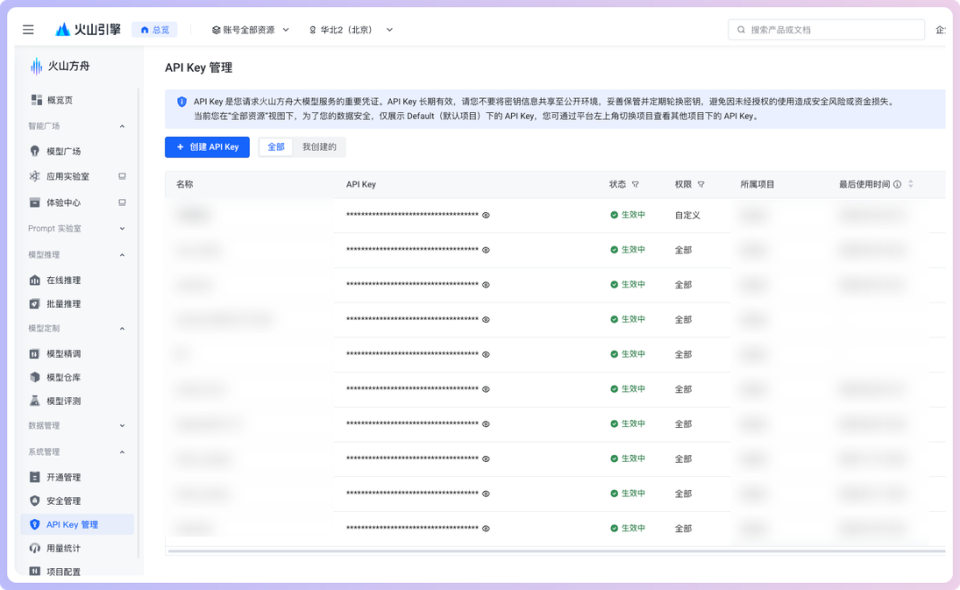Click the hamburger menu icon top left

27,28
